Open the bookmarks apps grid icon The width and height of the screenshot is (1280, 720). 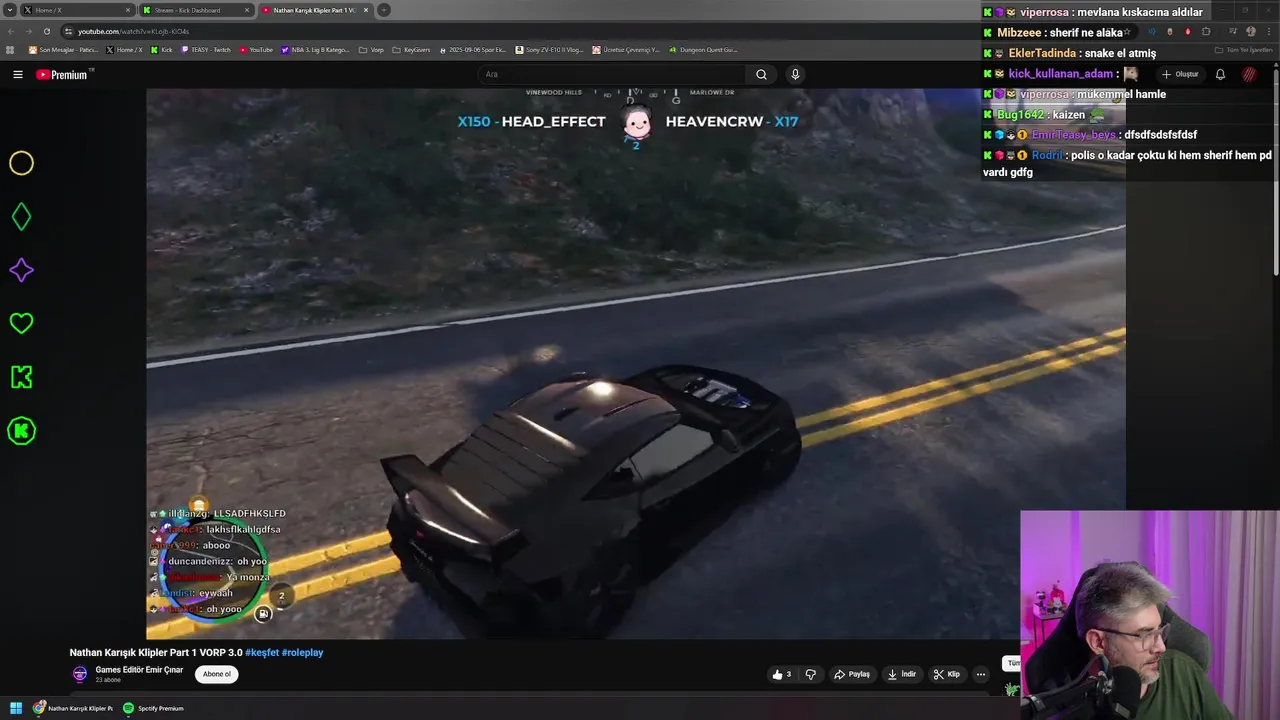[10, 49]
